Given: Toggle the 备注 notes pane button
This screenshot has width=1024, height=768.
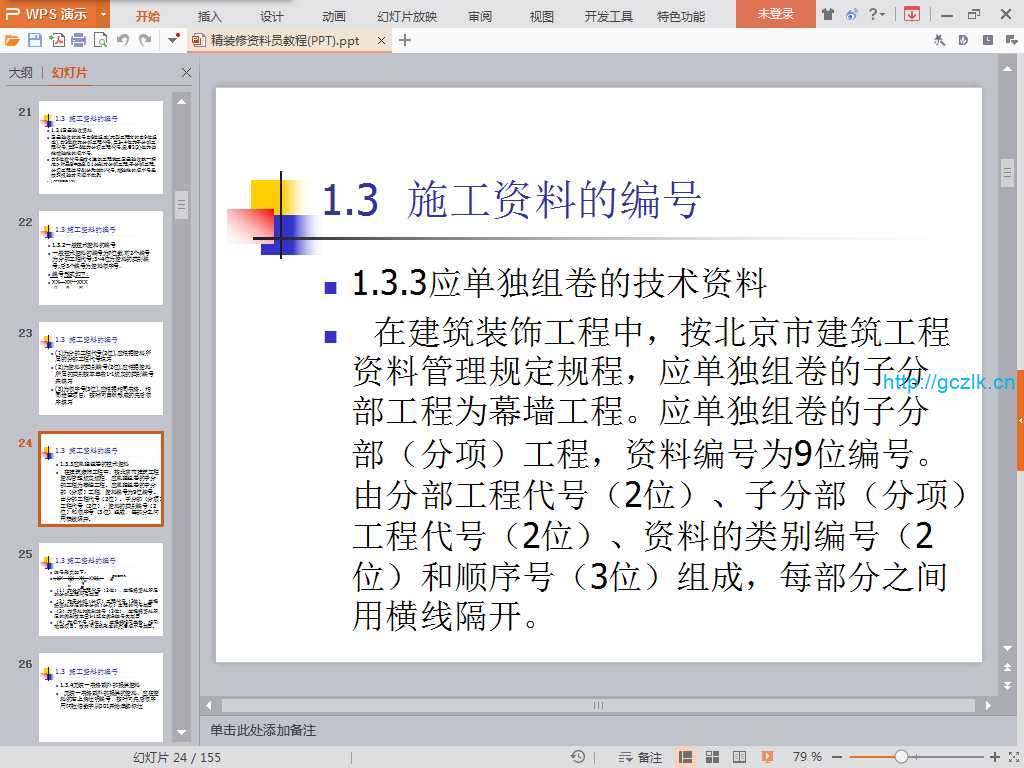Looking at the screenshot, I should 640,757.
